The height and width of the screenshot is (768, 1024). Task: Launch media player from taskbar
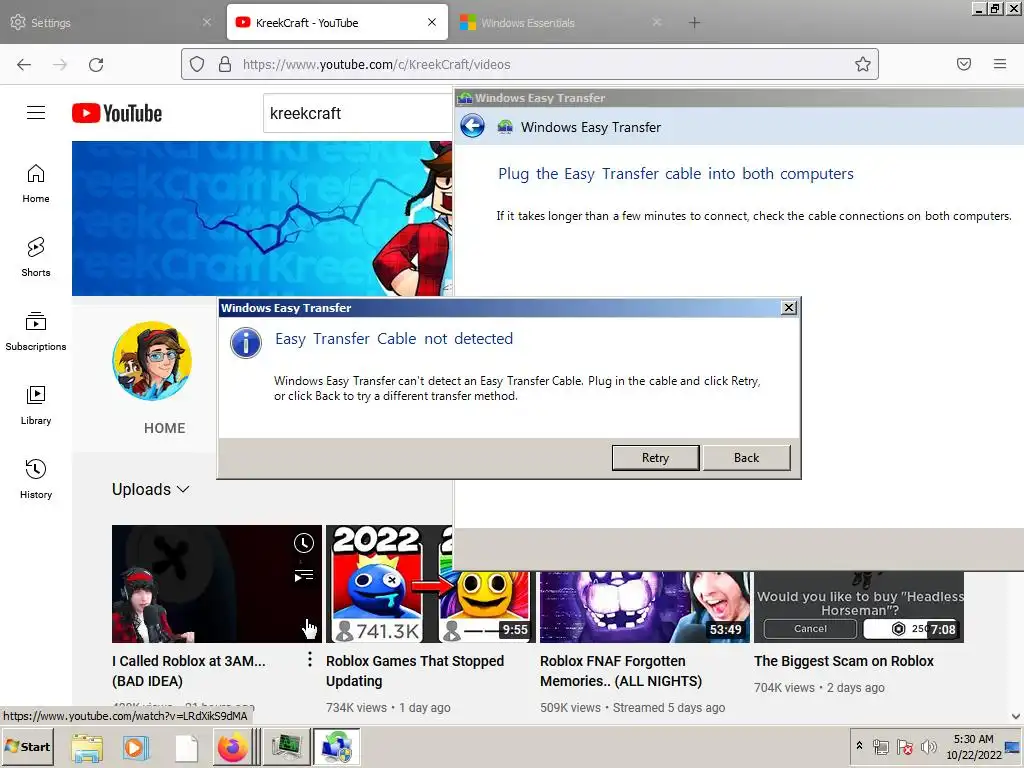136,747
